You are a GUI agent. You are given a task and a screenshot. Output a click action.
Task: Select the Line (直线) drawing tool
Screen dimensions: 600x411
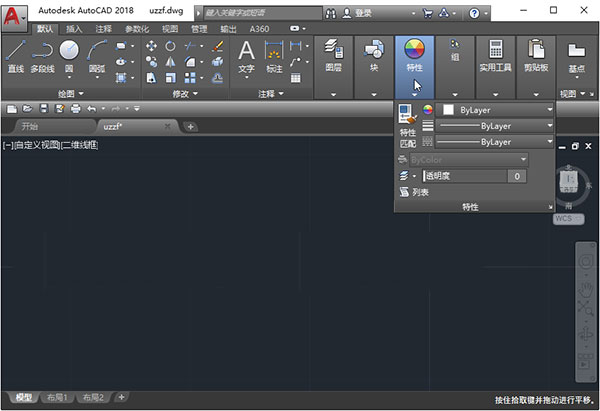[15, 55]
